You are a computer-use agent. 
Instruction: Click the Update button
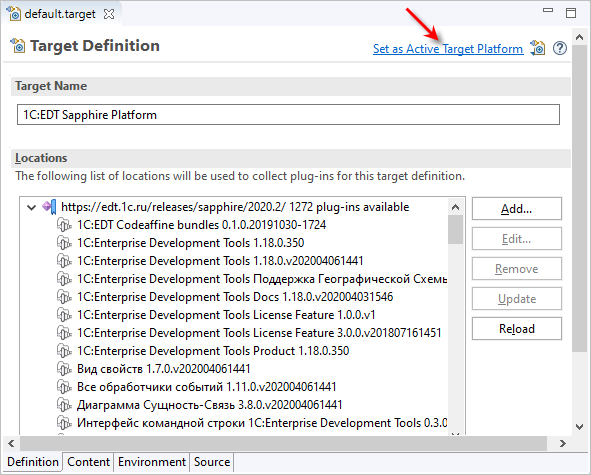pos(517,299)
